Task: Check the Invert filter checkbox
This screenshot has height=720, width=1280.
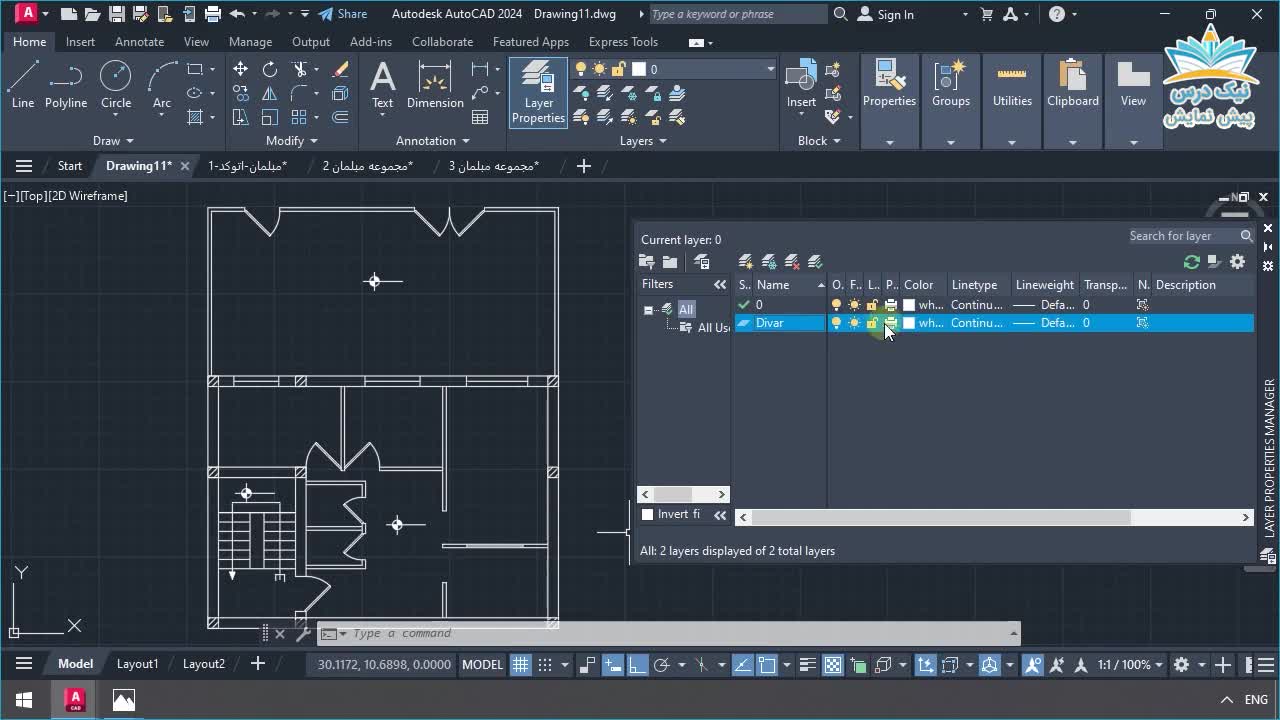Action: pyautogui.click(x=647, y=514)
